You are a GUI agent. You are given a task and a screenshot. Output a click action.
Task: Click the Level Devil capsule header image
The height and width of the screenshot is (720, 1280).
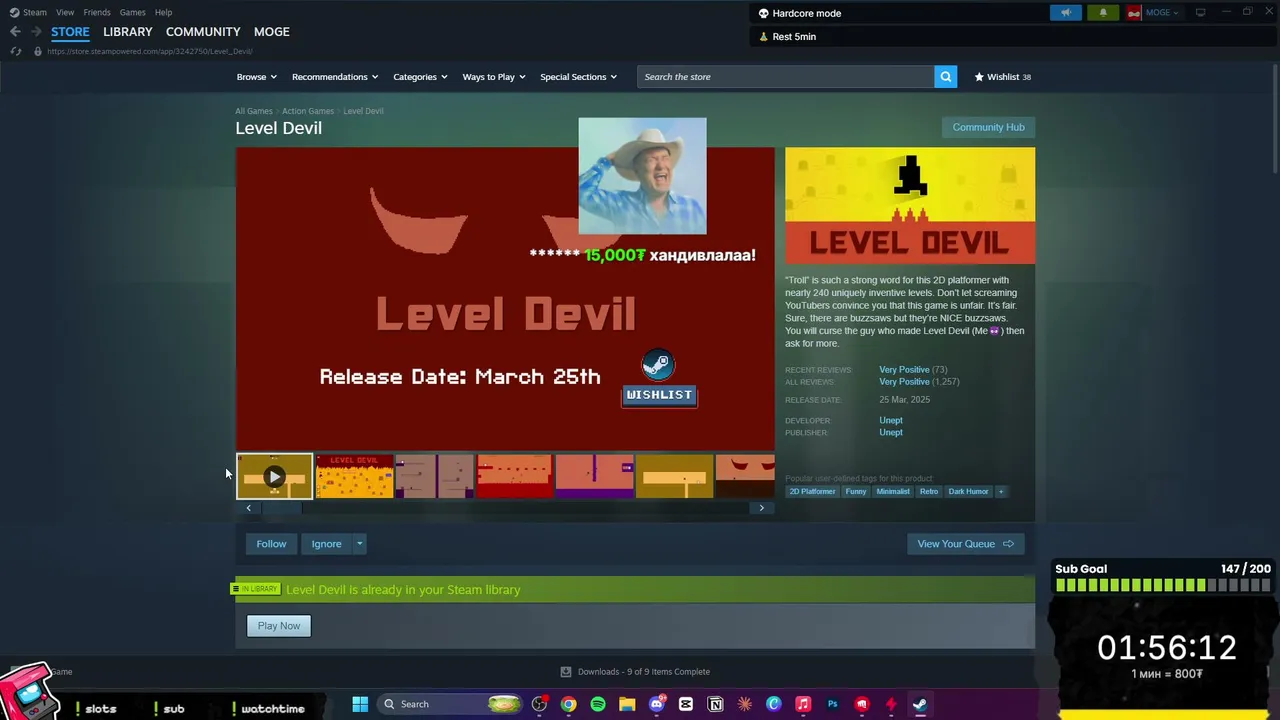pyautogui.click(x=910, y=206)
